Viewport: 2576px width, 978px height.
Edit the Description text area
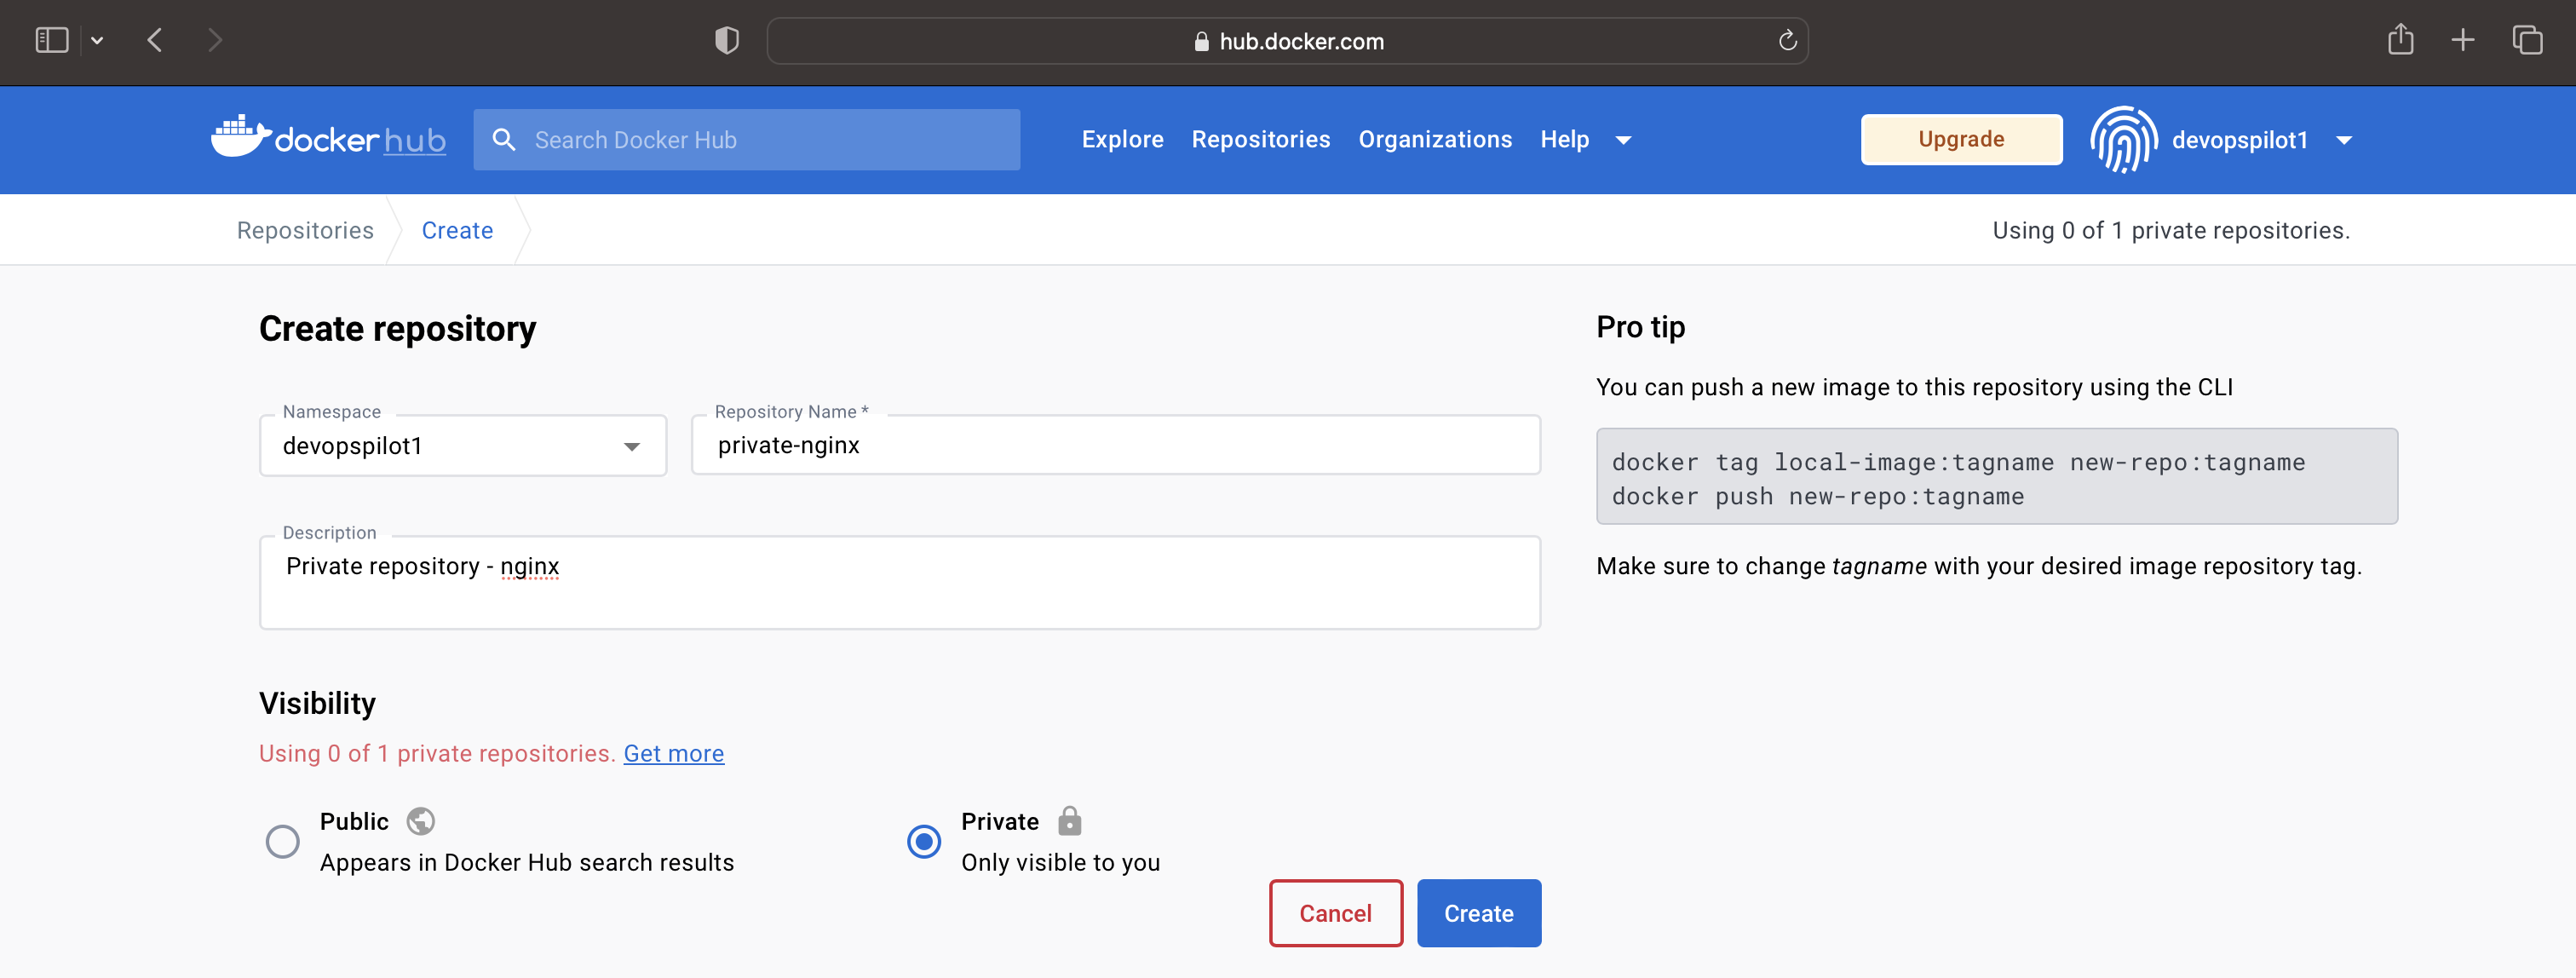coord(899,582)
